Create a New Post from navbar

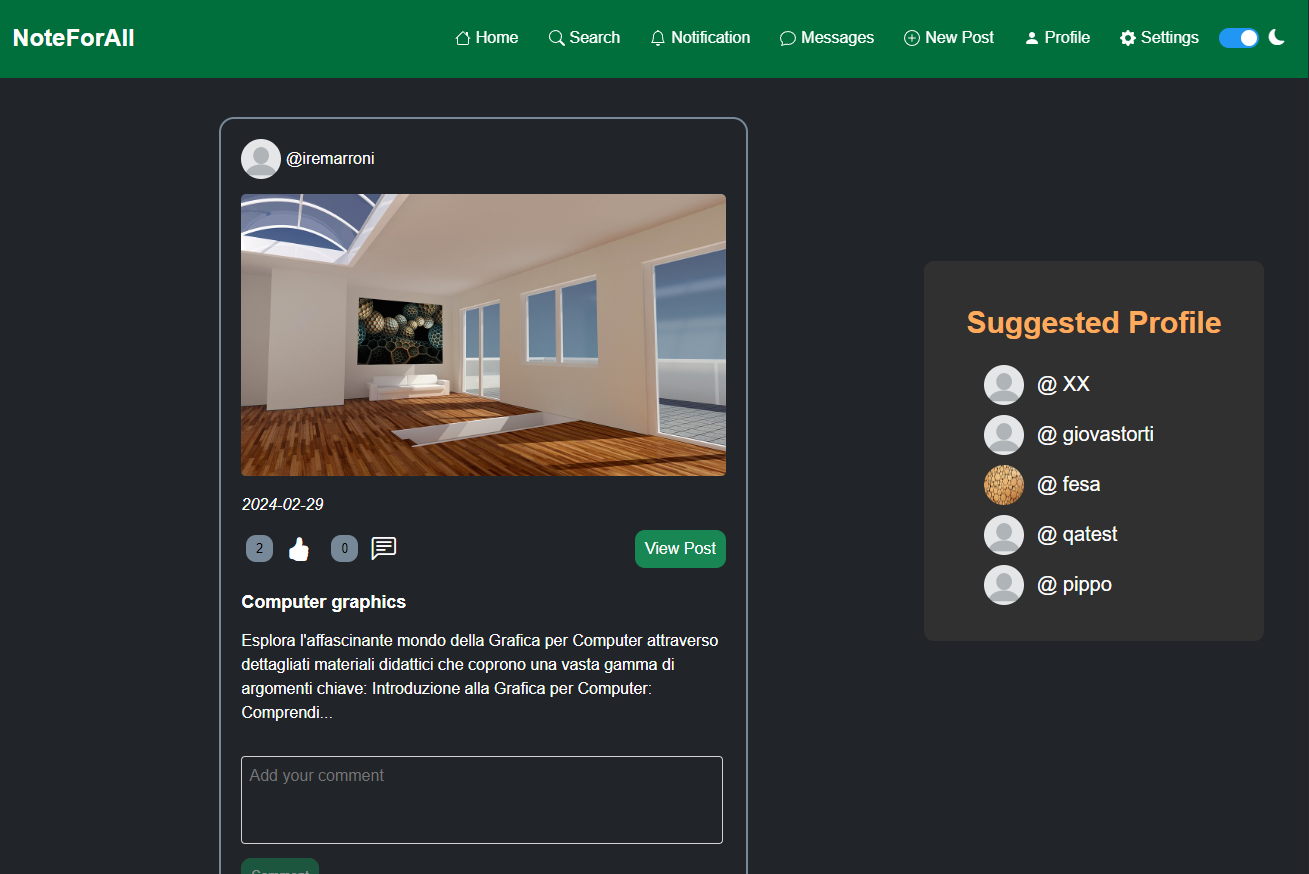click(x=949, y=38)
